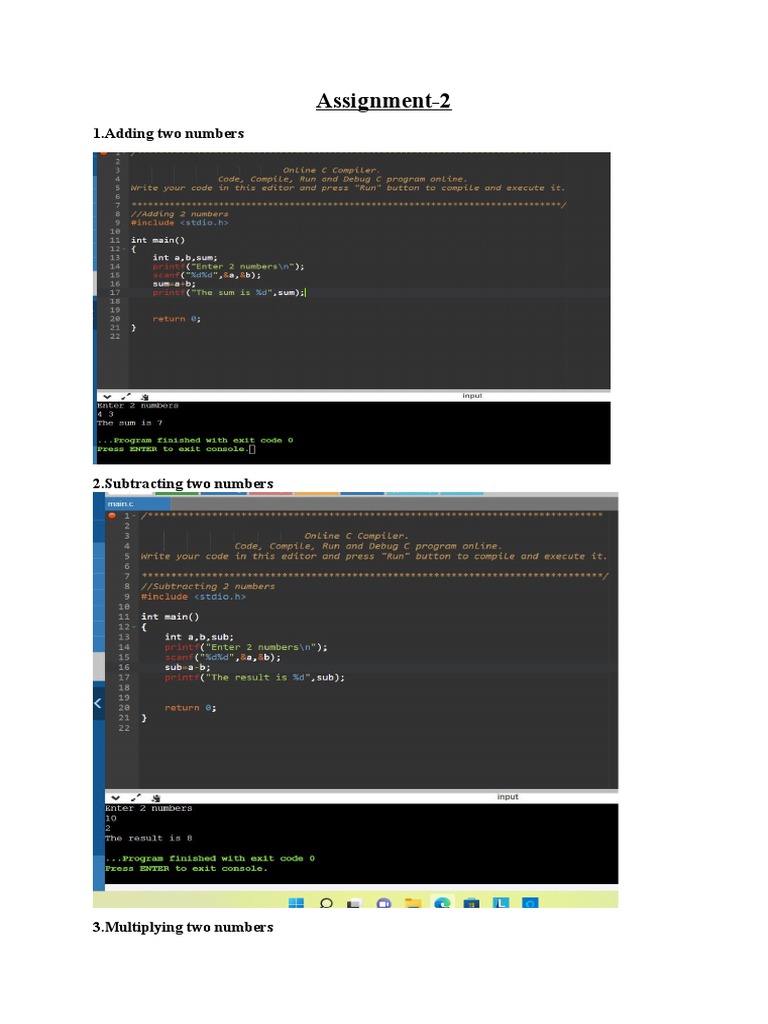Click 'int main()' in the addition code
768x1024 pixels.
coord(157,240)
